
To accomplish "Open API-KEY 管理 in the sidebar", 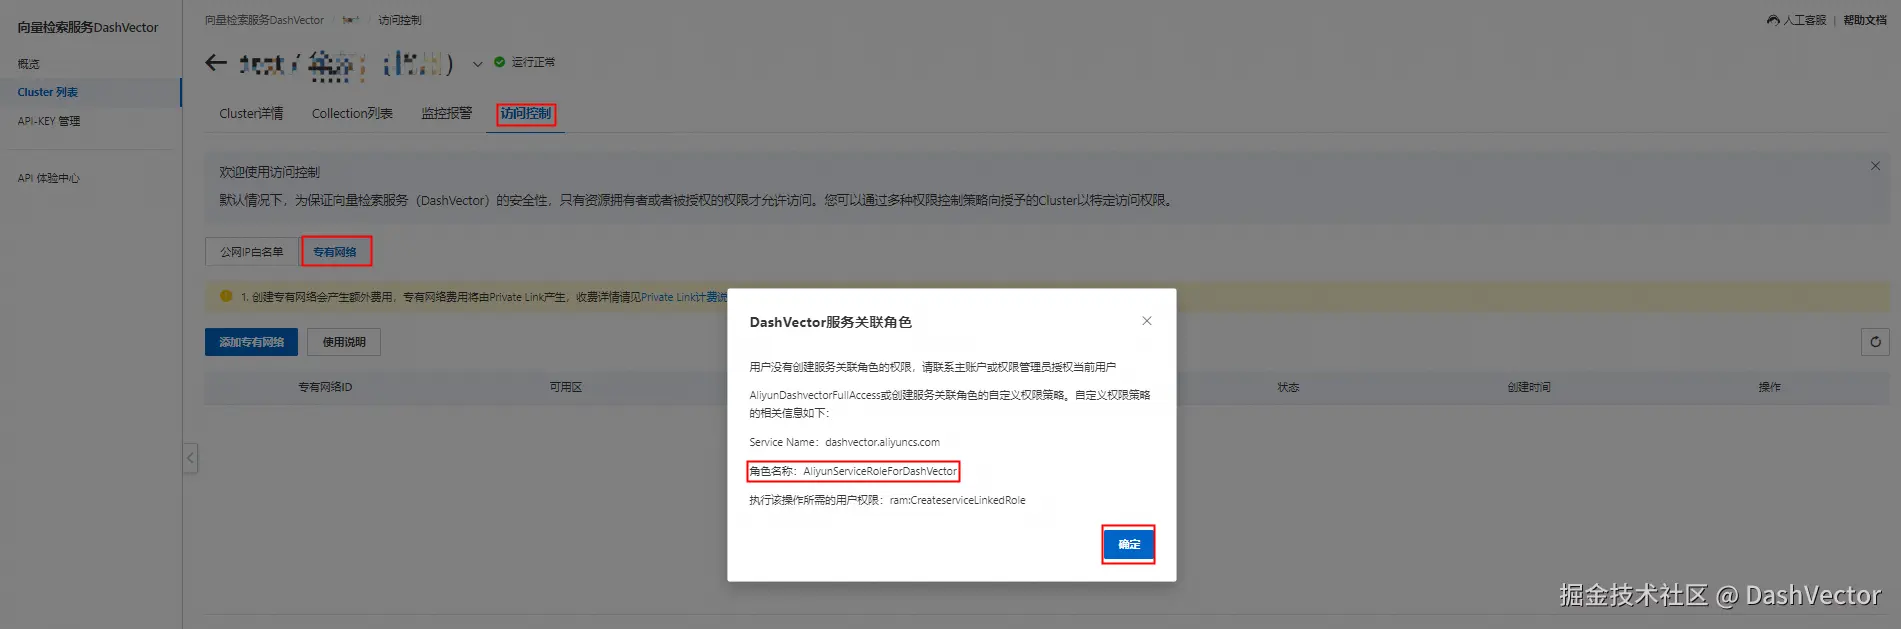I will tap(49, 121).
